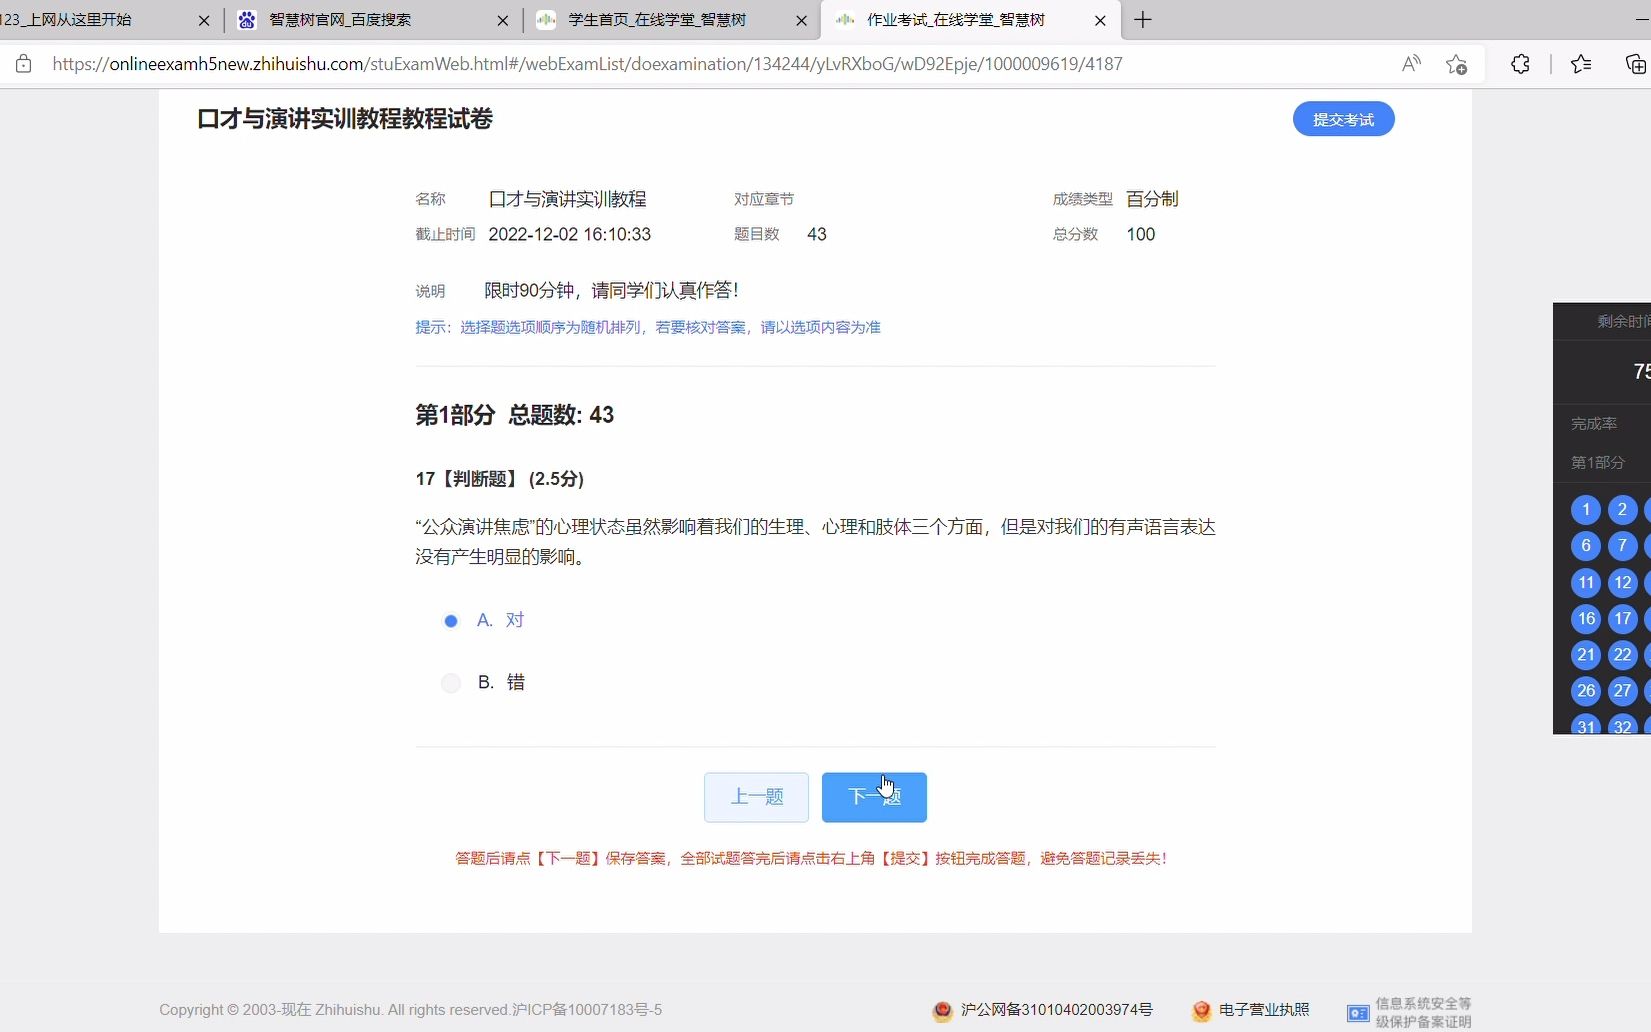This screenshot has height=1032, width=1651.
Task: Jump to question 2 in navigator
Action: click(x=1622, y=510)
